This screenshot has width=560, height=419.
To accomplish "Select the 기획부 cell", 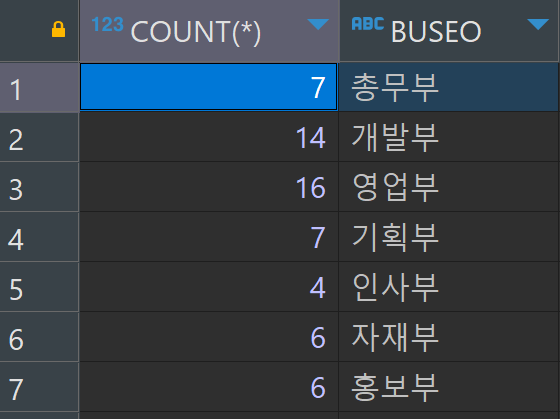I will (x=449, y=237).
